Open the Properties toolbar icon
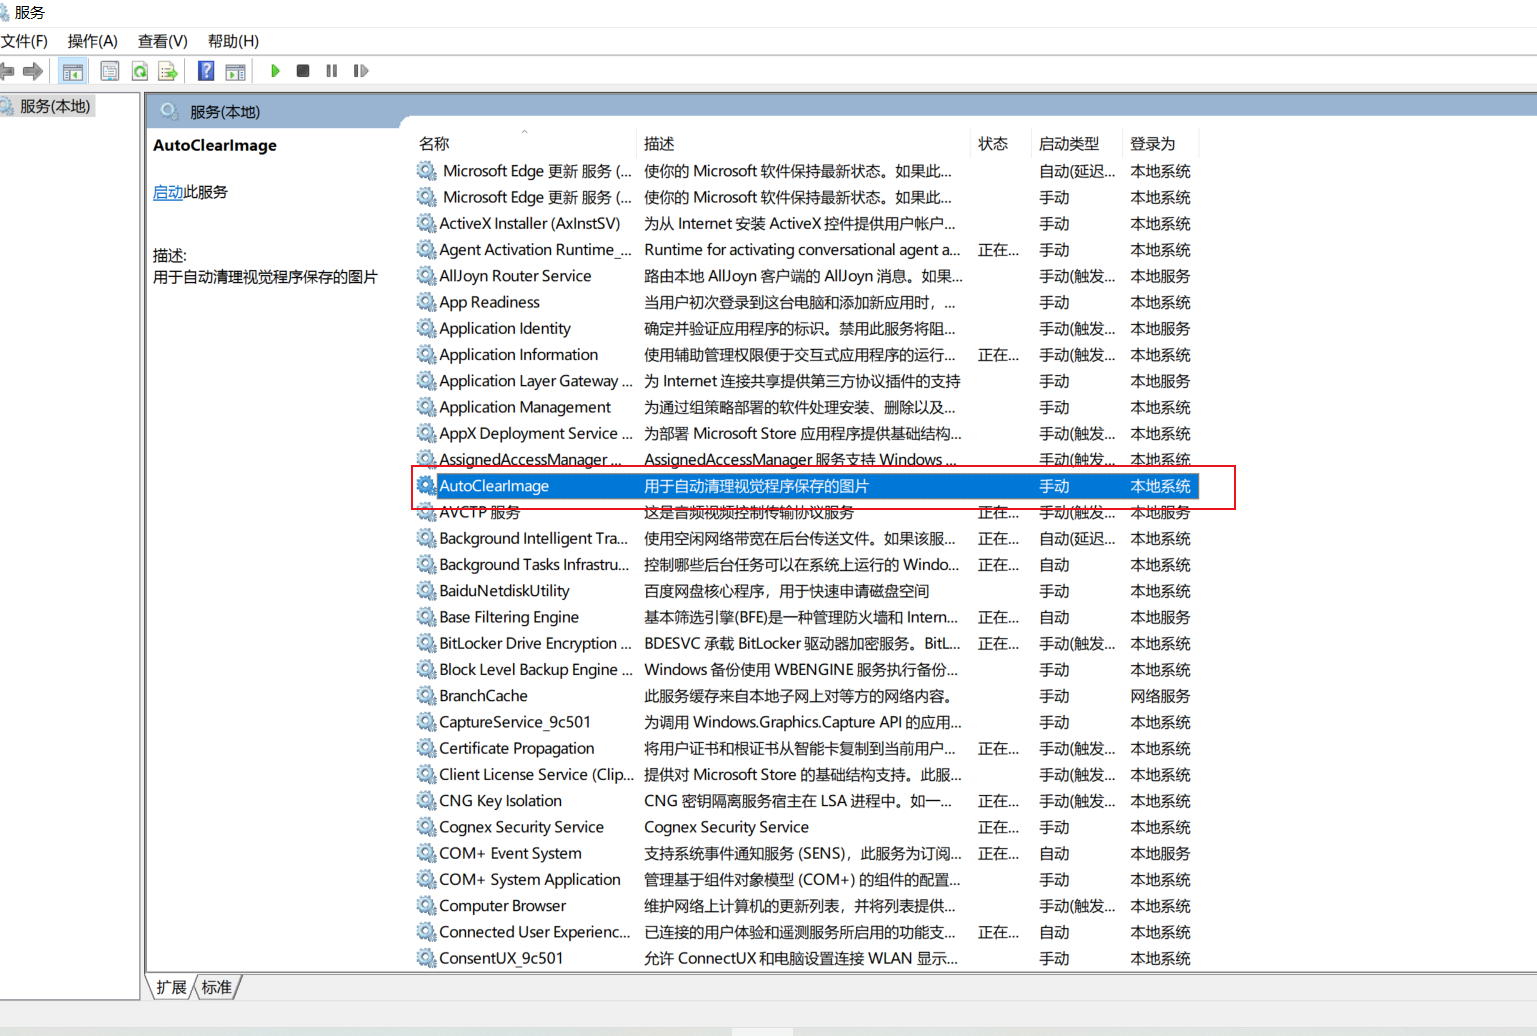Screen dimensions: 1537x1036 pyautogui.click(x=110, y=71)
